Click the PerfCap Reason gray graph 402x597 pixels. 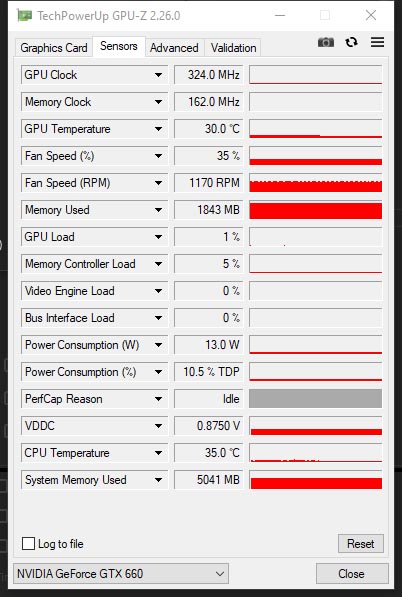coord(316,399)
